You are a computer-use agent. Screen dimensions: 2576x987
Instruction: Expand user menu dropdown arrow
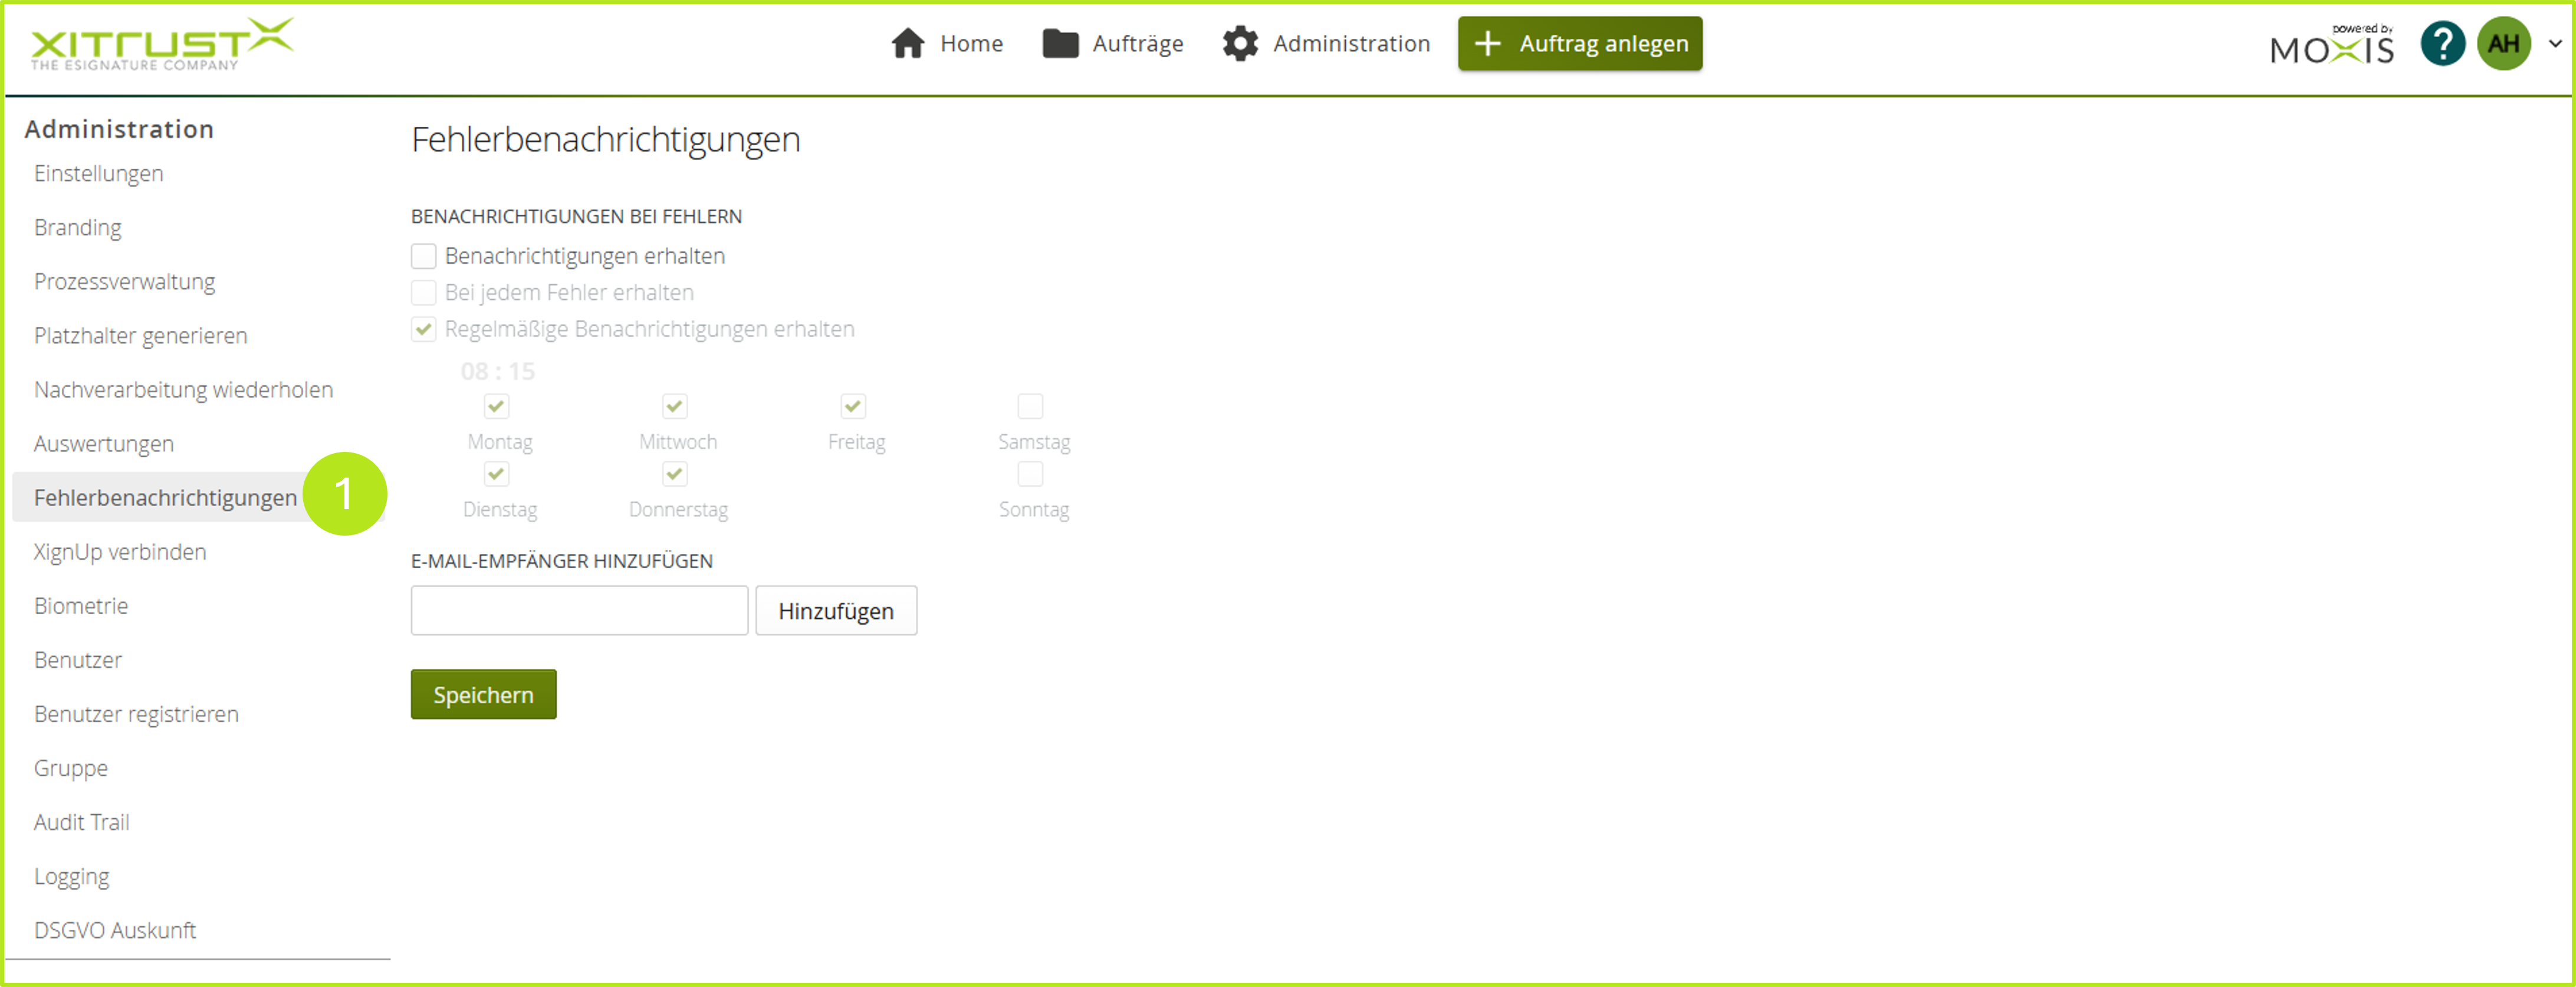coord(2555,44)
